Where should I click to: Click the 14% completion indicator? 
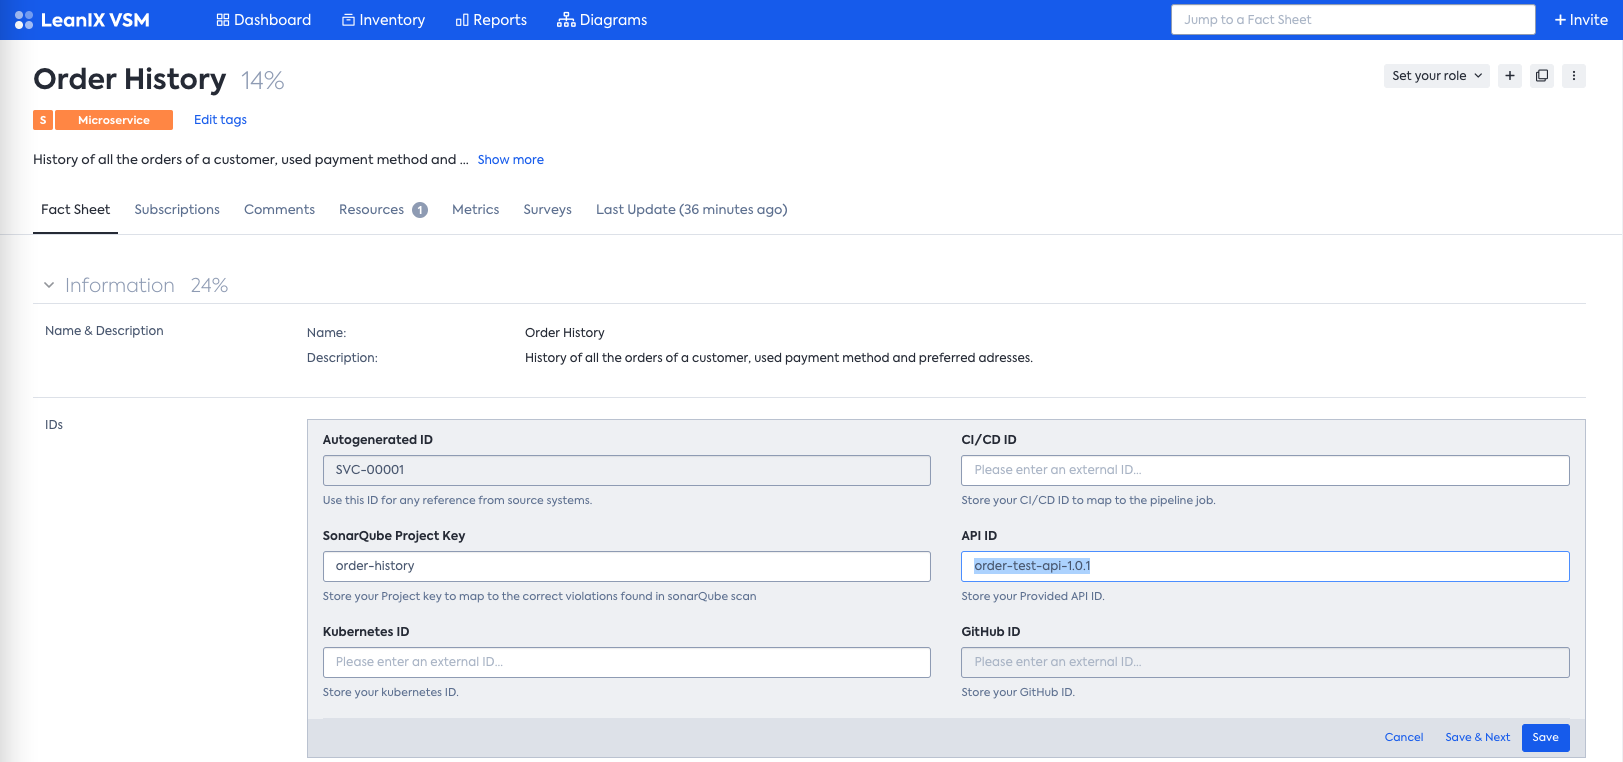[263, 81]
